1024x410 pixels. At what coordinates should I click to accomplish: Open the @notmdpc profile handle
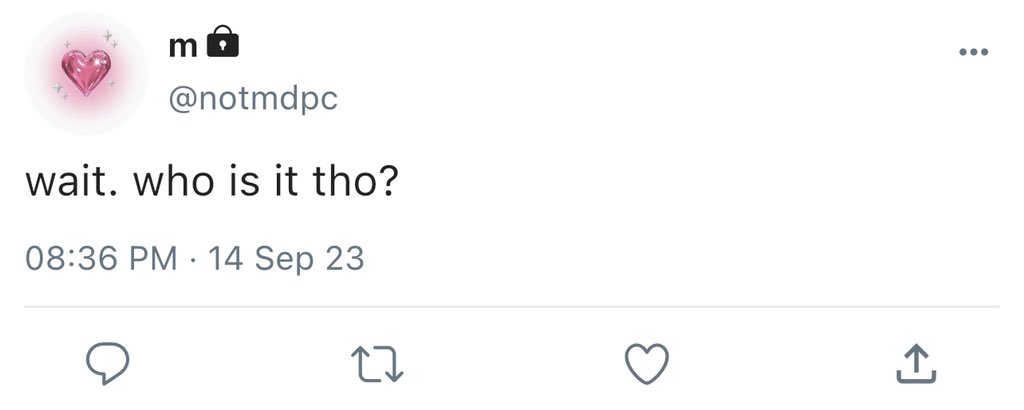pyautogui.click(x=253, y=99)
